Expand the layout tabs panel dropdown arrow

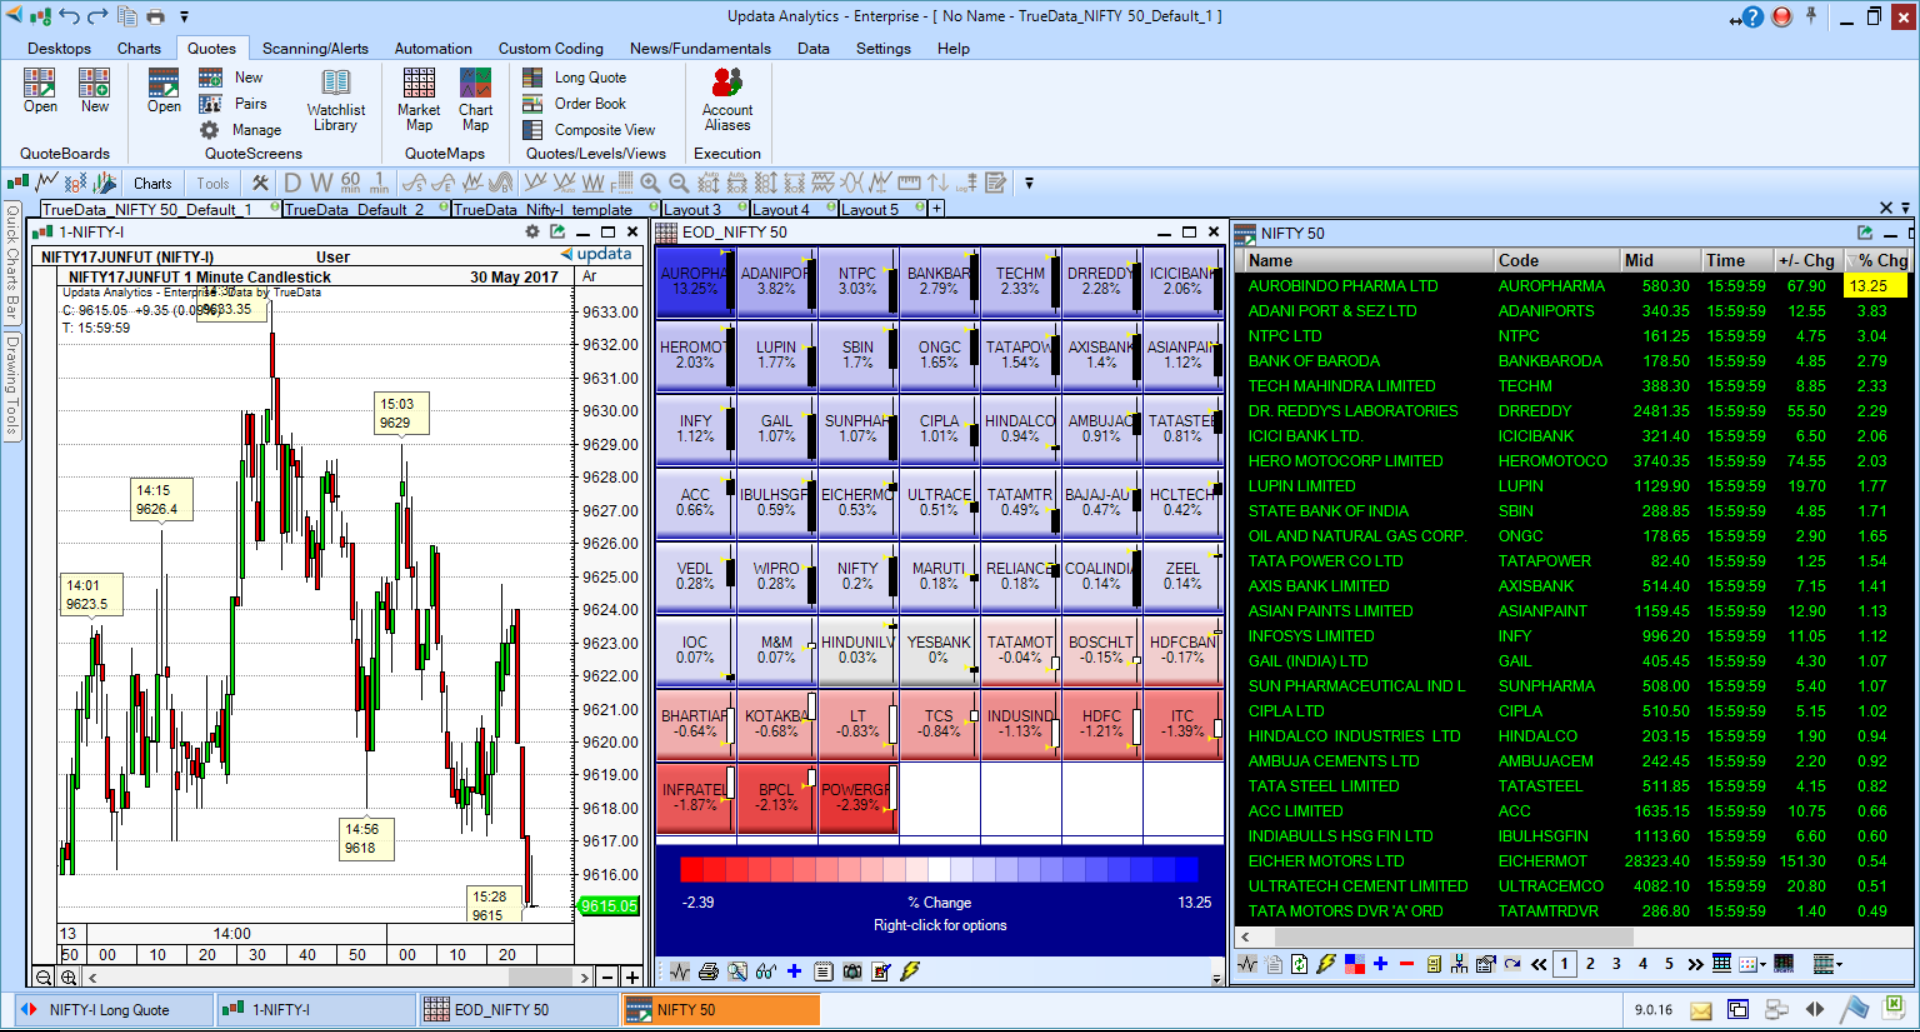click(x=1905, y=208)
